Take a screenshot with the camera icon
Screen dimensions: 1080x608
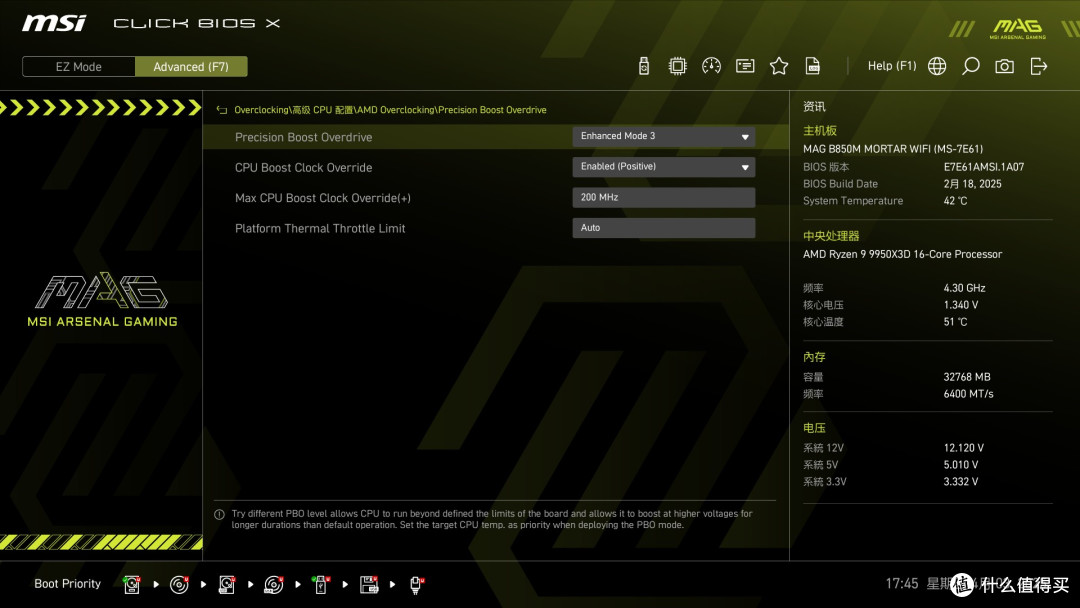(x=1004, y=66)
